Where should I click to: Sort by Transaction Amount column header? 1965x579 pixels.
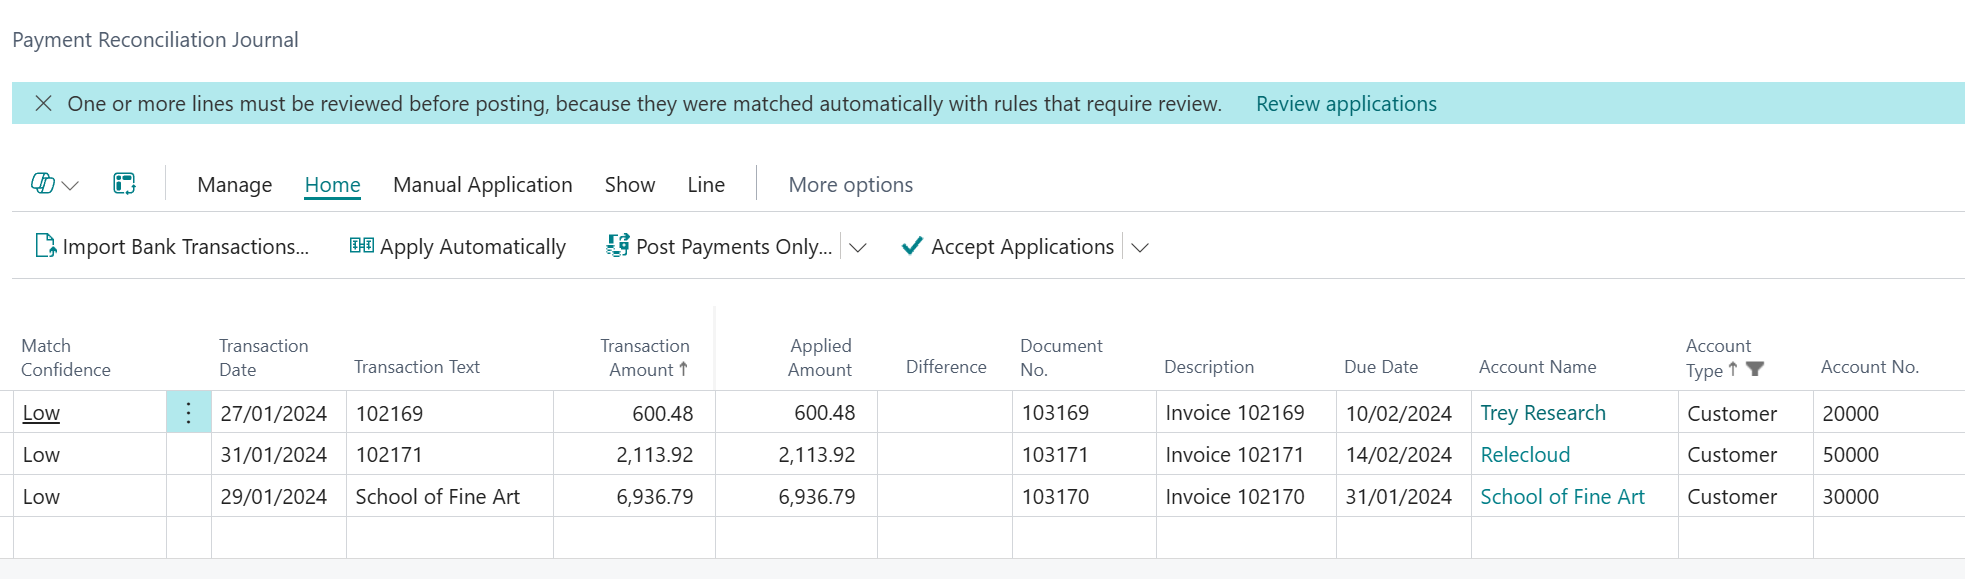(645, 358)
